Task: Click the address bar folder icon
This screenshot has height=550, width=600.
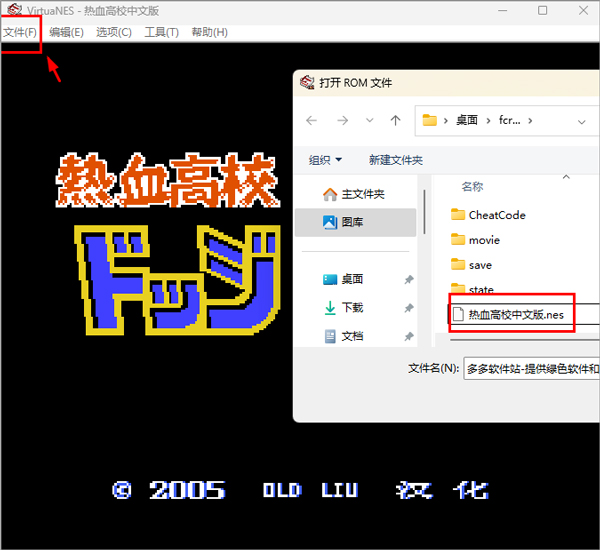Action: (x=429, y=121)
